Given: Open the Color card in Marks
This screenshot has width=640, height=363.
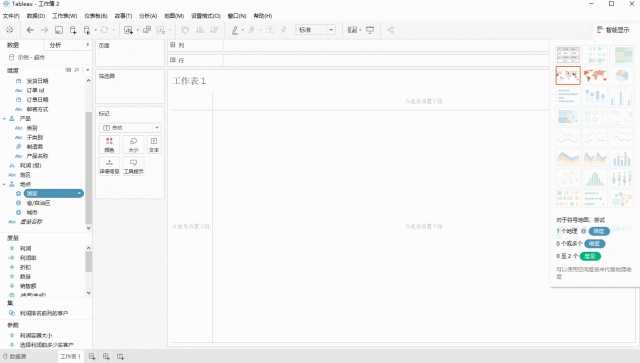Looking at the screenshot, I should pos(109,145).
